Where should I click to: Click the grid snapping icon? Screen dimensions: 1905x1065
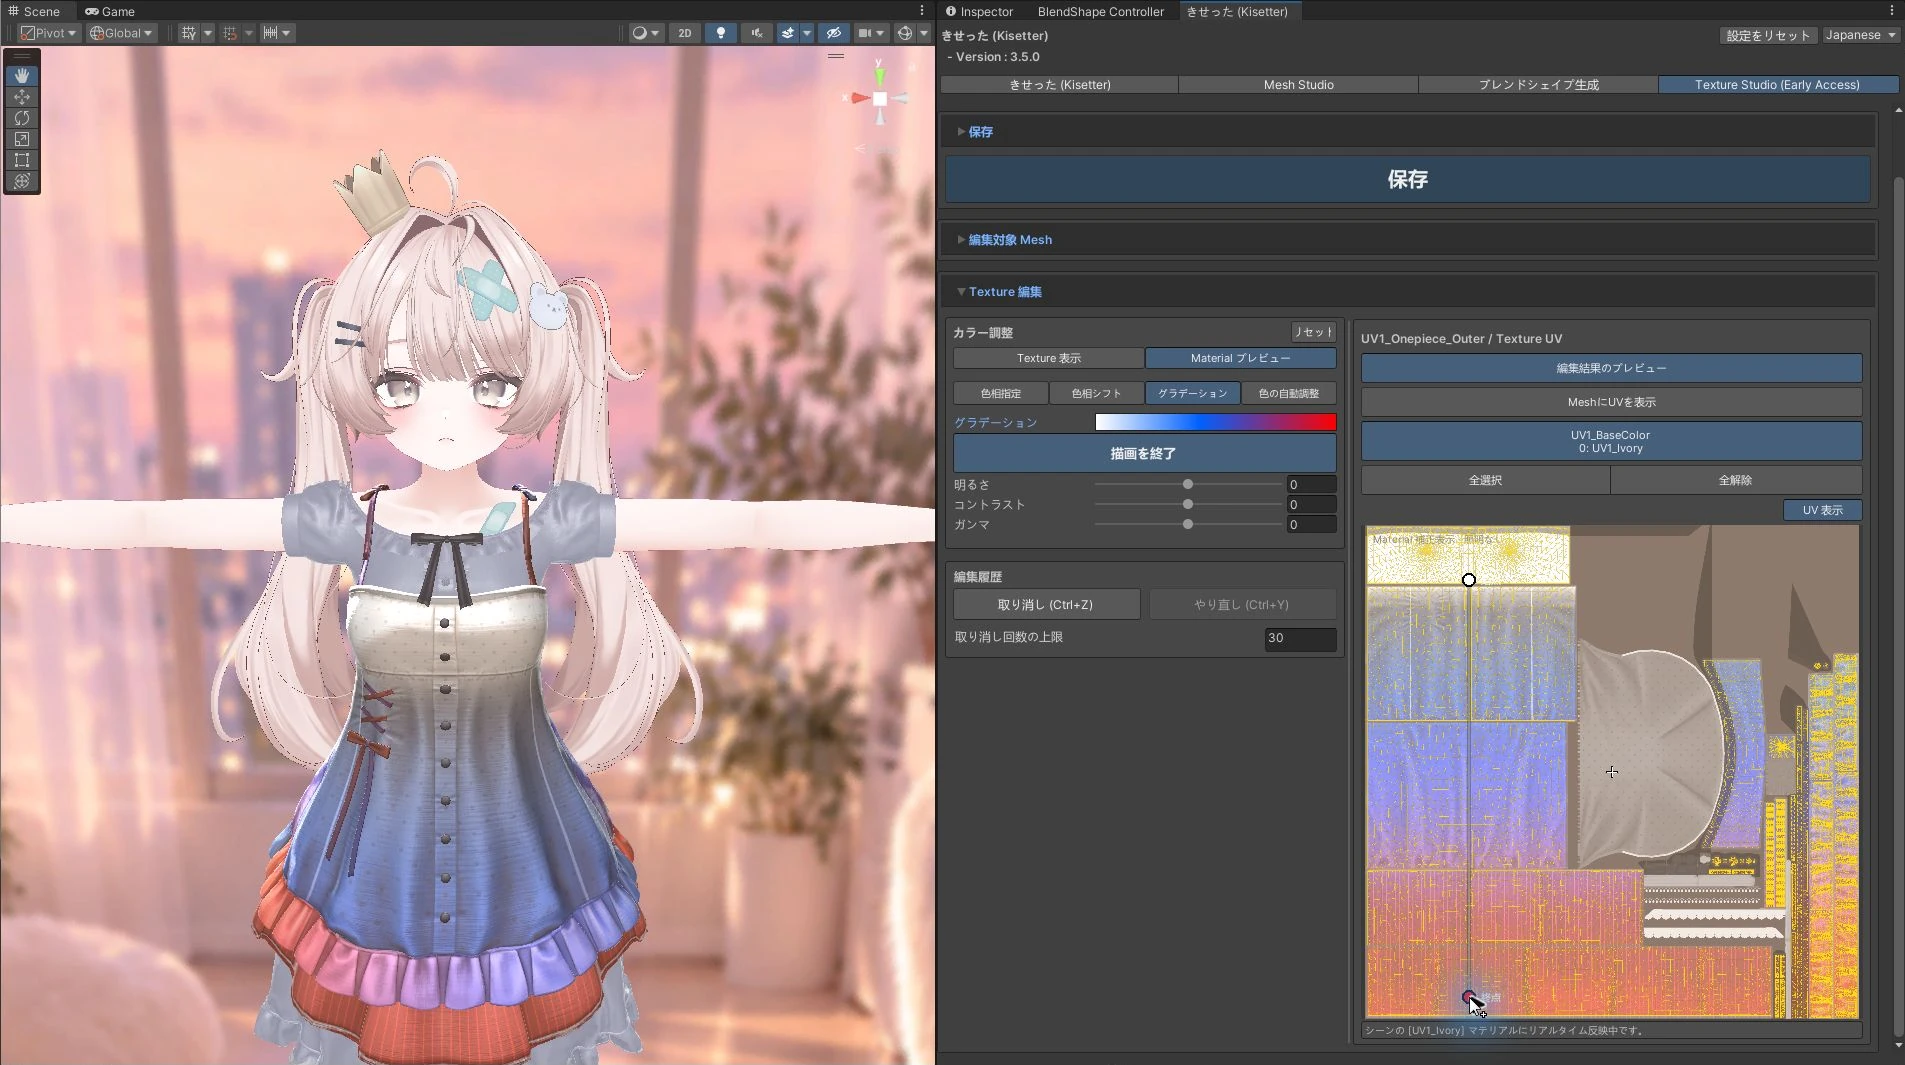coord(230,33)
